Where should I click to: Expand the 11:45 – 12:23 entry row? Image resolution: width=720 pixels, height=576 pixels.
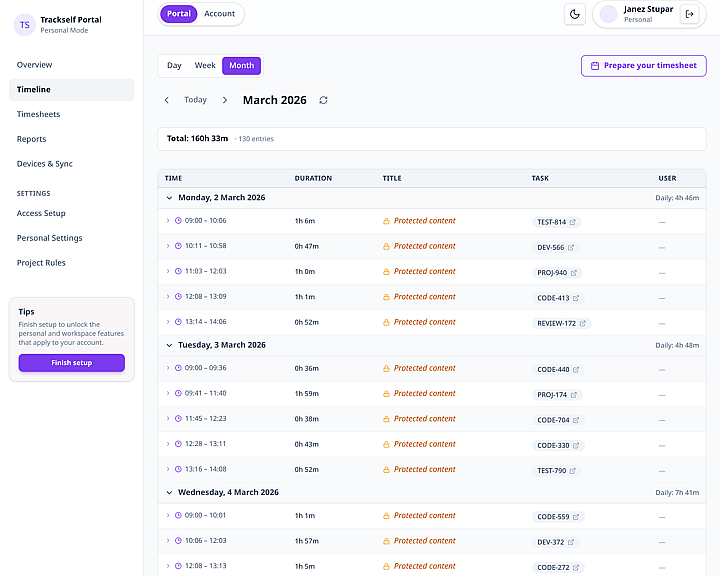tap(168, 418)
